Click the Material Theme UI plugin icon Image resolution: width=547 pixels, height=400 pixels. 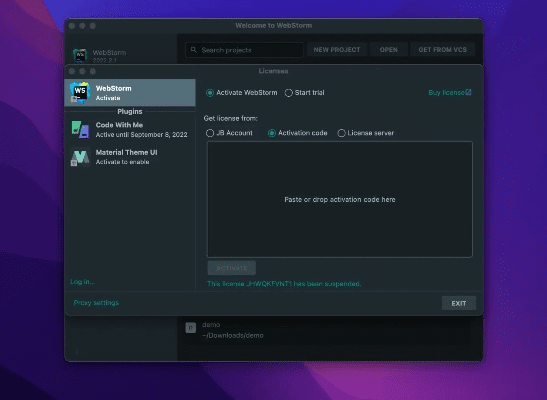80,157
